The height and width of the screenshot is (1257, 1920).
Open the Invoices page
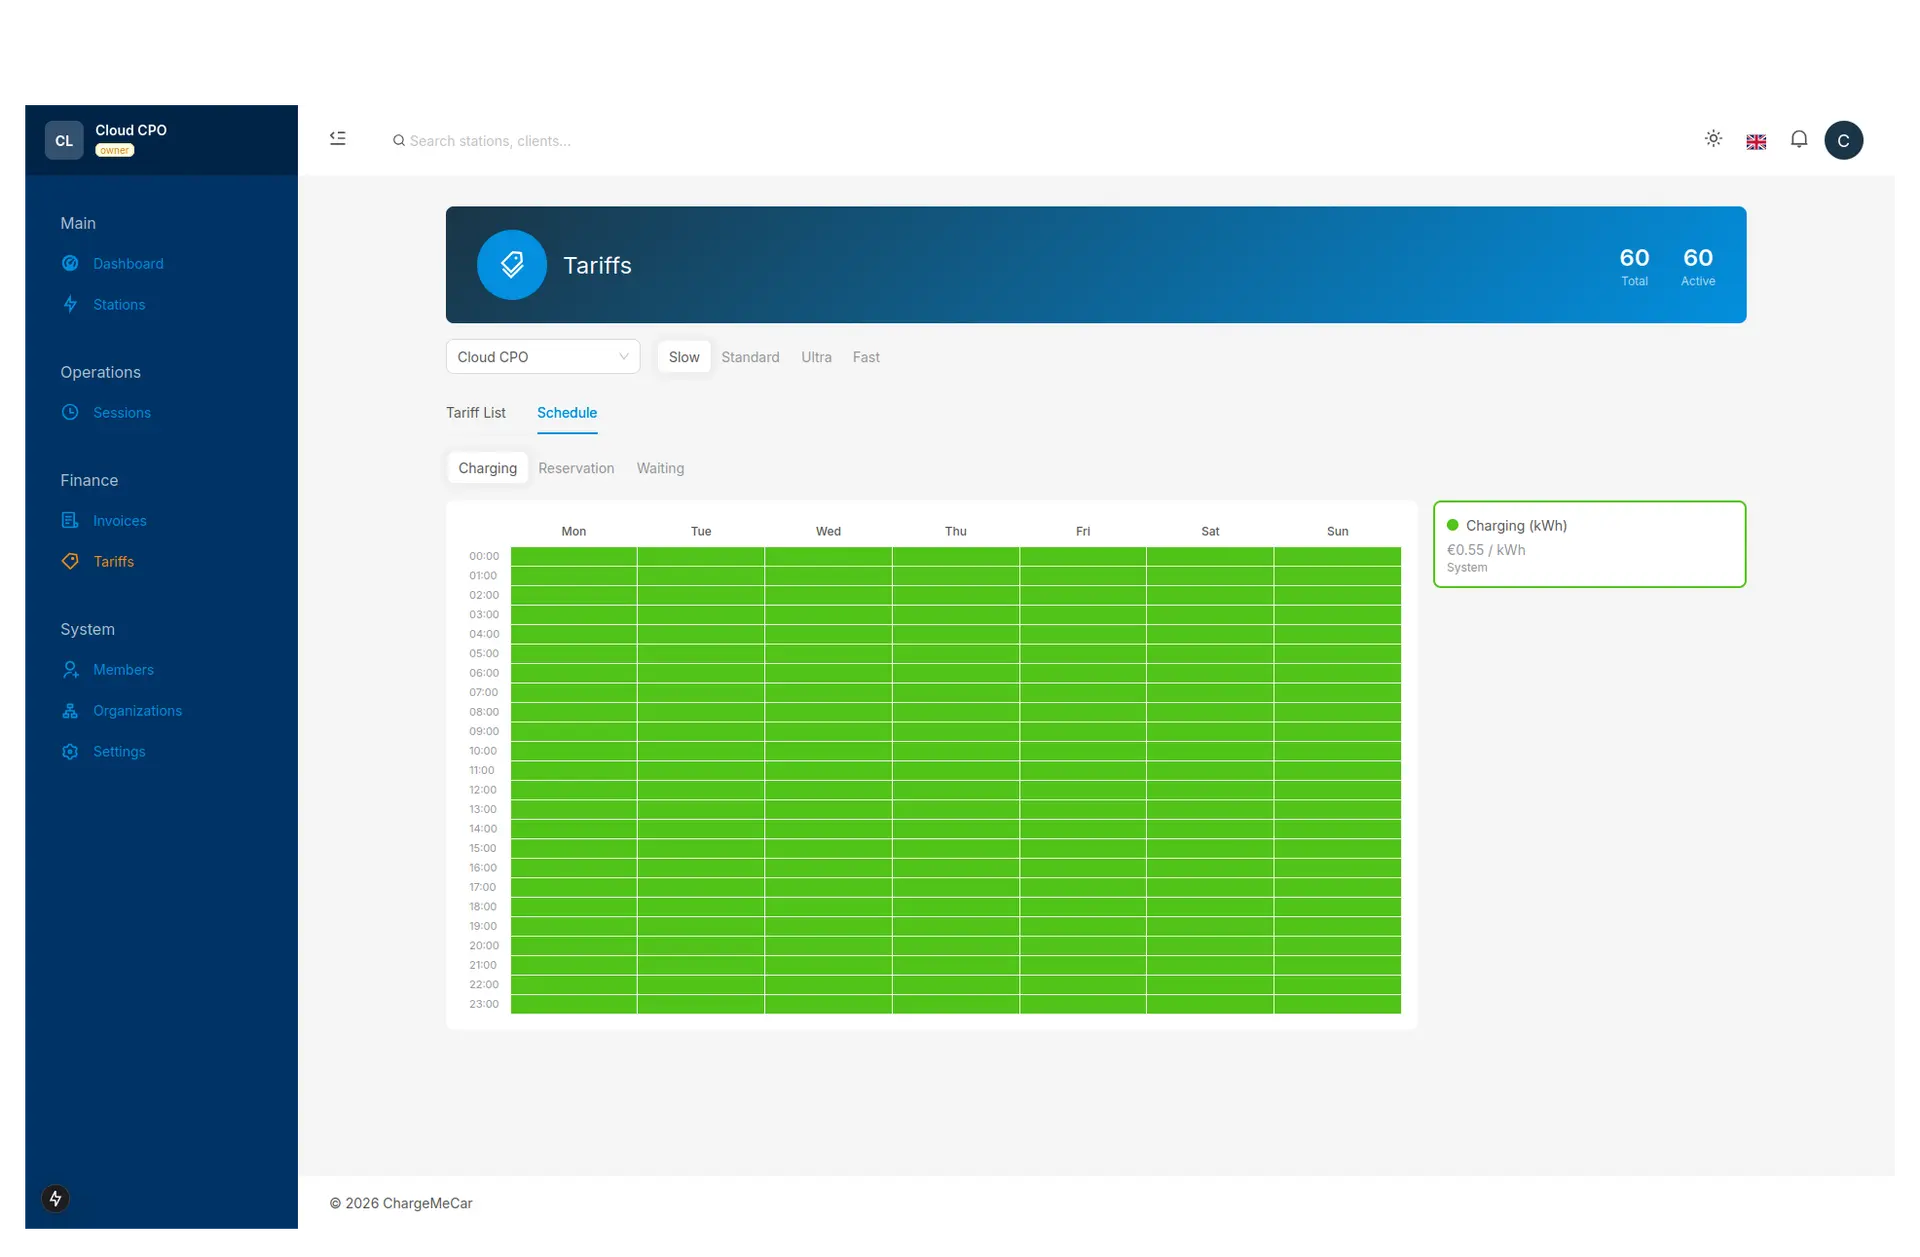[x=120, y=521]
